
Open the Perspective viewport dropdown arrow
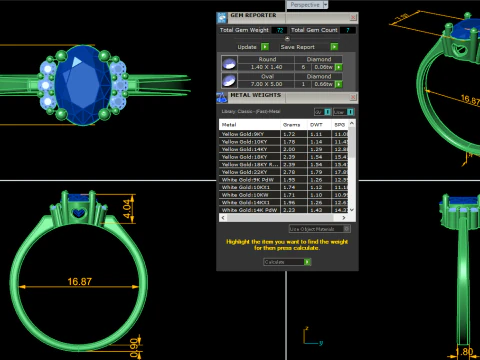pos(325,5)
